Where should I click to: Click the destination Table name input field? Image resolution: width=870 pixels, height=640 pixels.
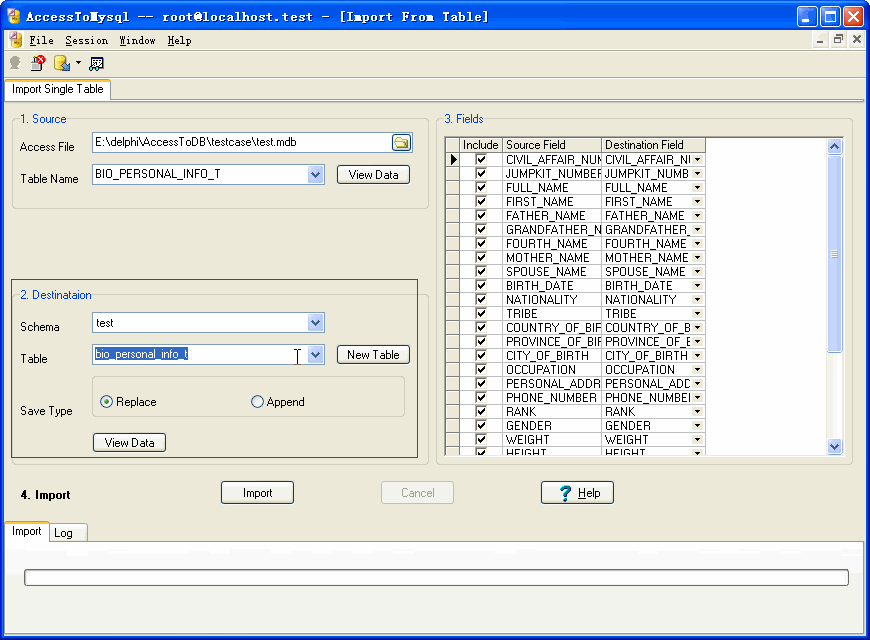pos(200,355)
